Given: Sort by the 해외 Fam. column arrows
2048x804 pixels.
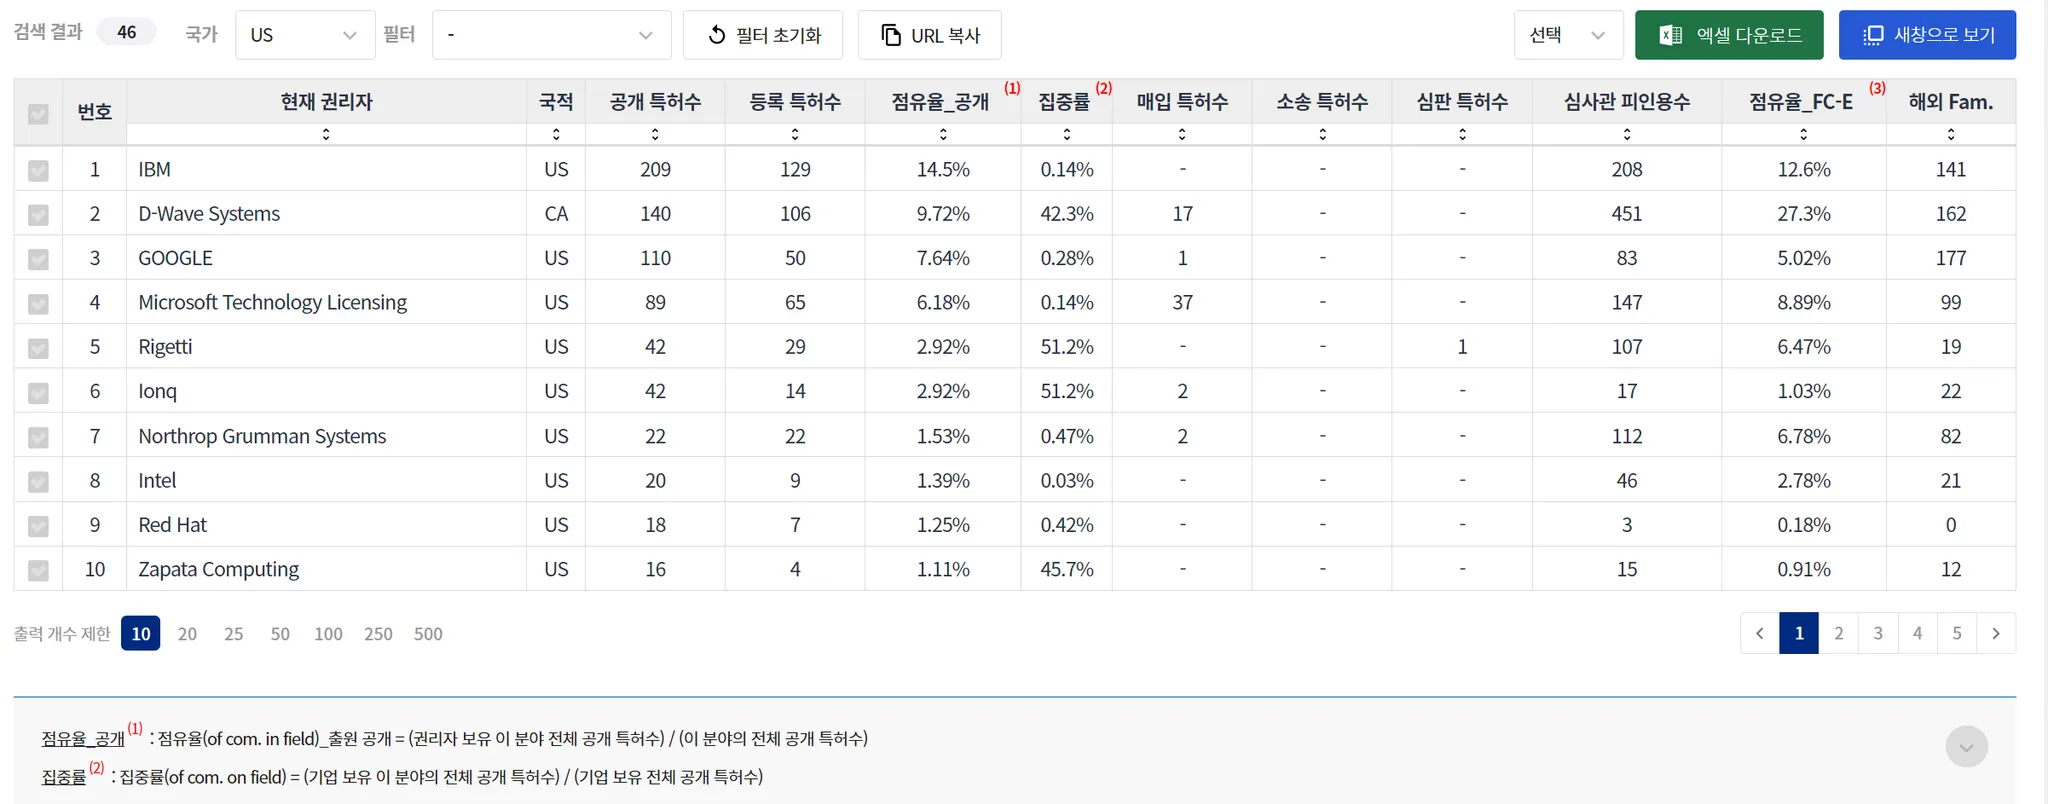Looking at the screenshot, I should pos(1951,134).
